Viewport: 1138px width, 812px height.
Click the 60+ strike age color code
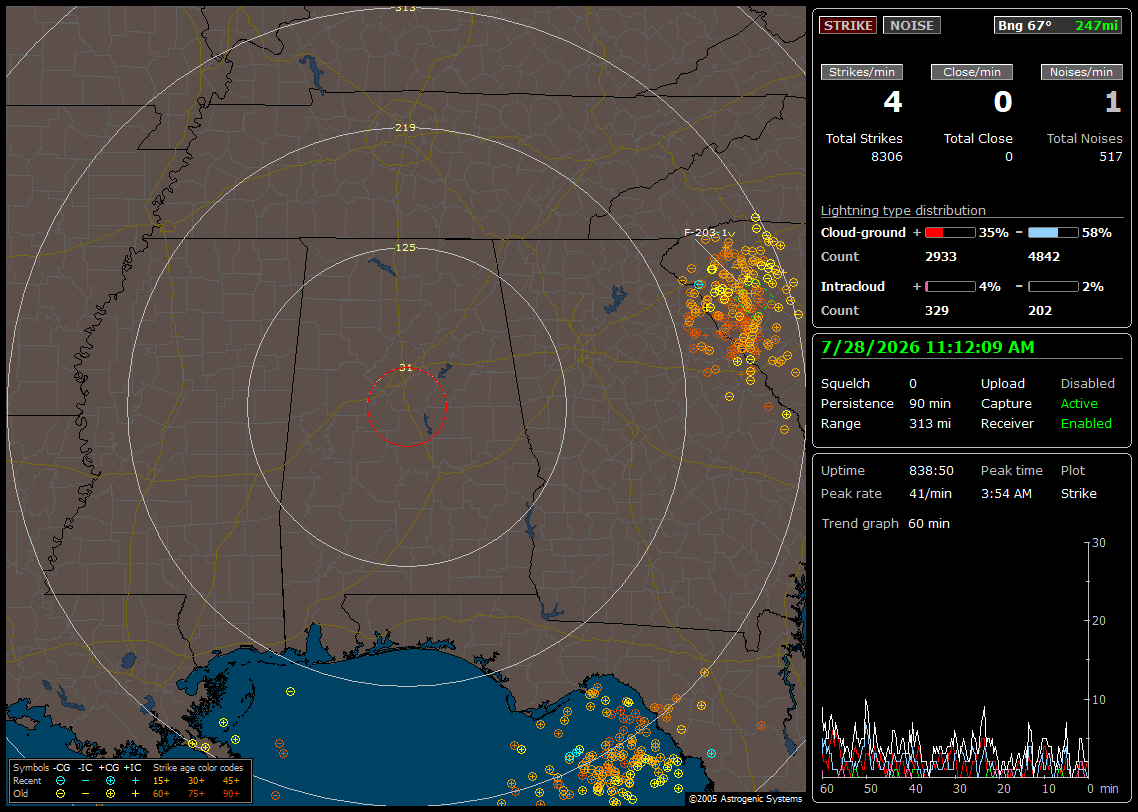[x=161, y=794]
